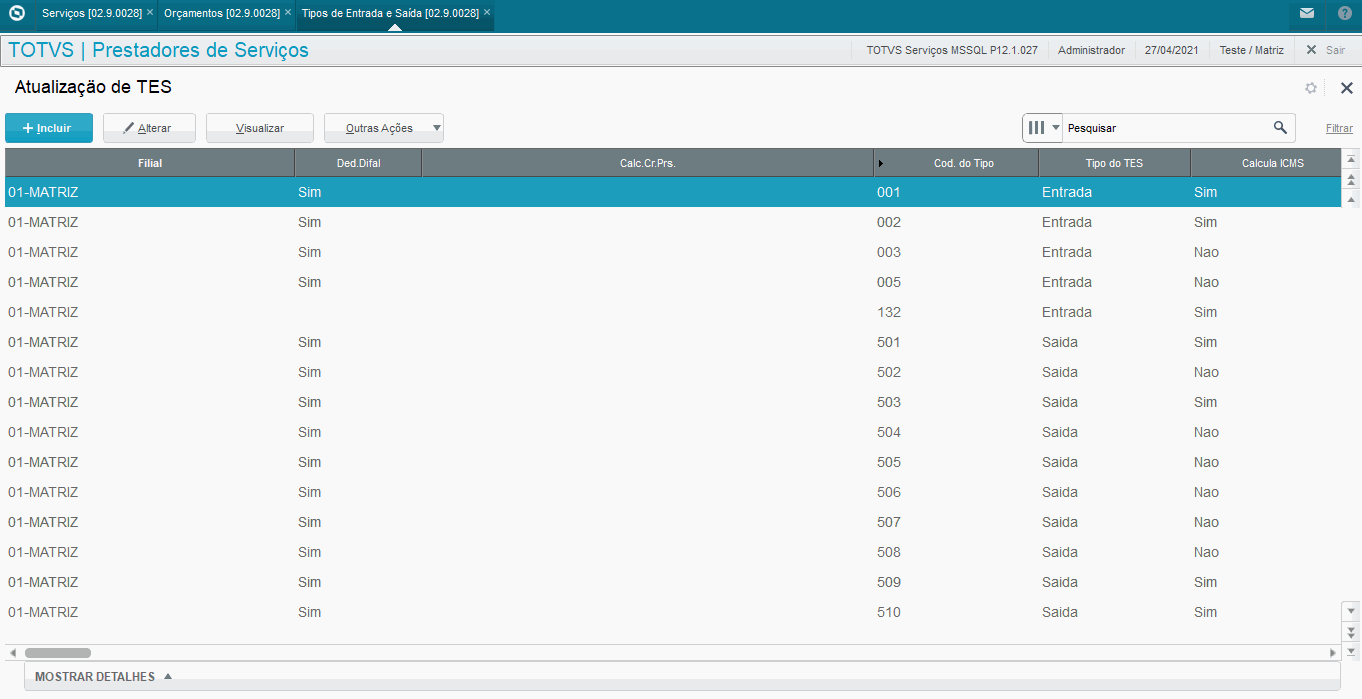Open the help question mark icon

[1345, 13]
